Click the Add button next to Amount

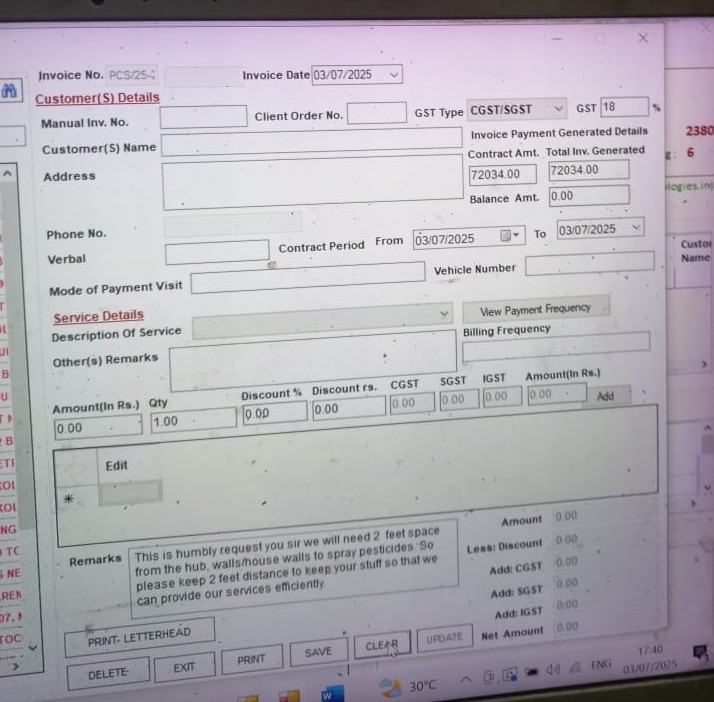click(607, 396)
